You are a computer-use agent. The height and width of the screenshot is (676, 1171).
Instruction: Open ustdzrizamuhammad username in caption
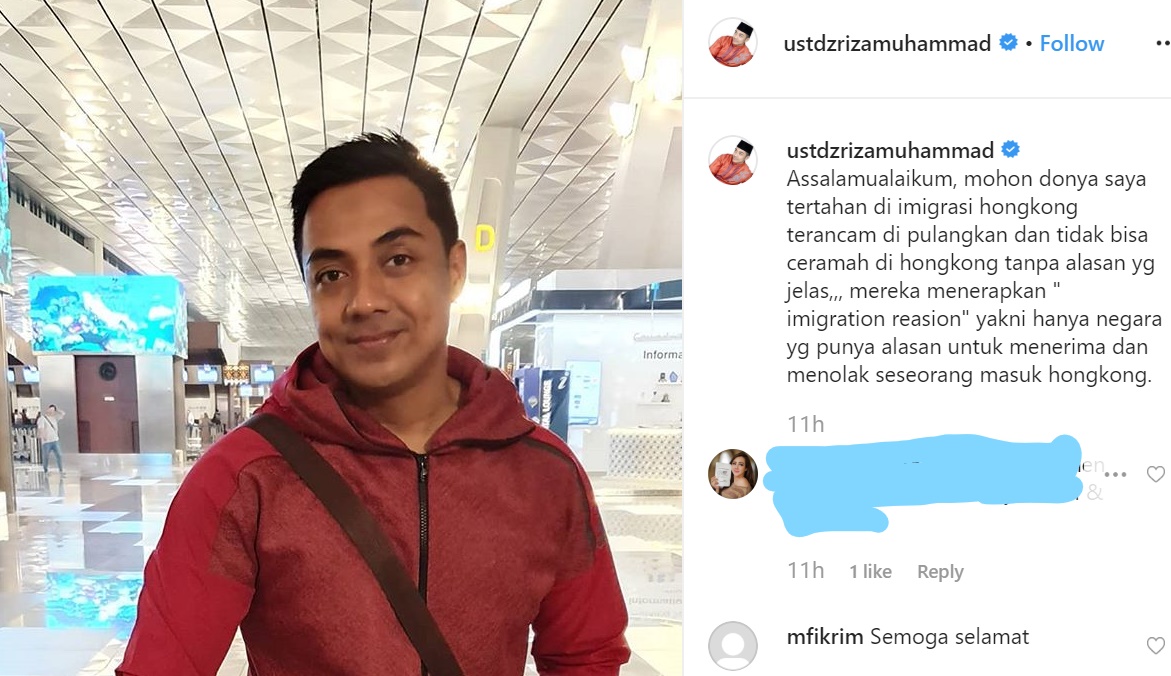[890, 151]
